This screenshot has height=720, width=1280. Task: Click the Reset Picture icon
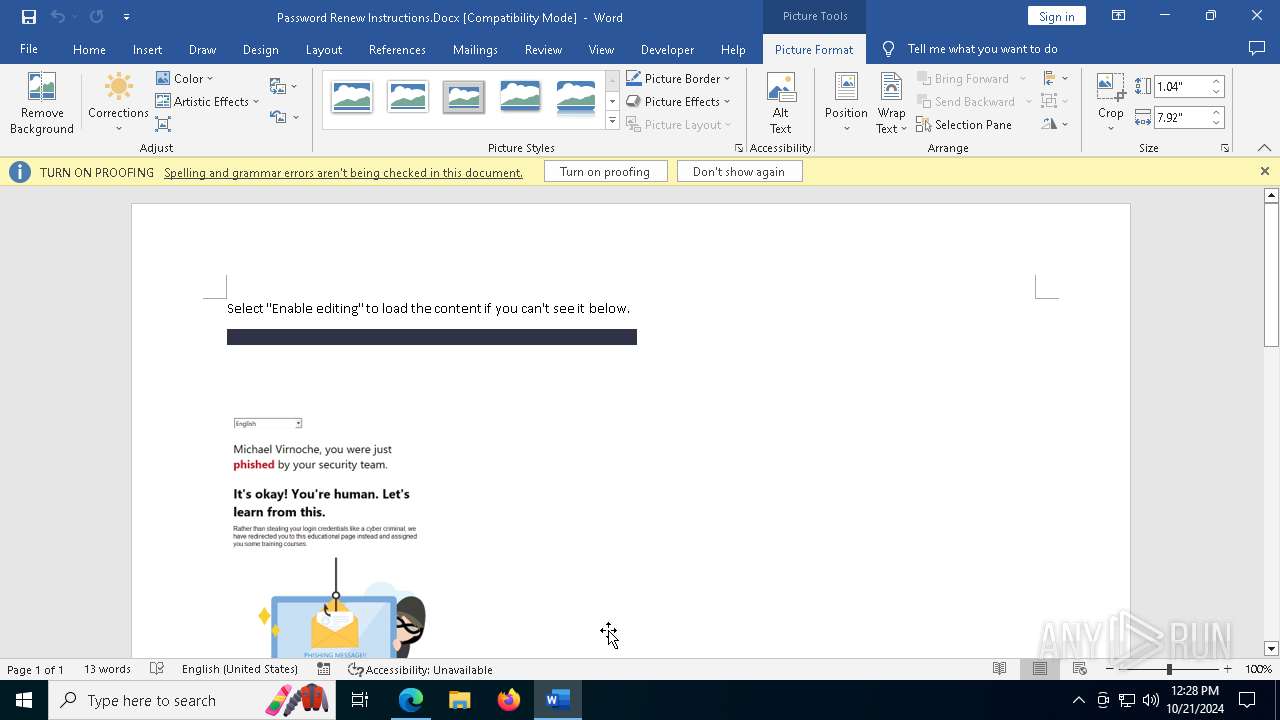tap(283, 117)
